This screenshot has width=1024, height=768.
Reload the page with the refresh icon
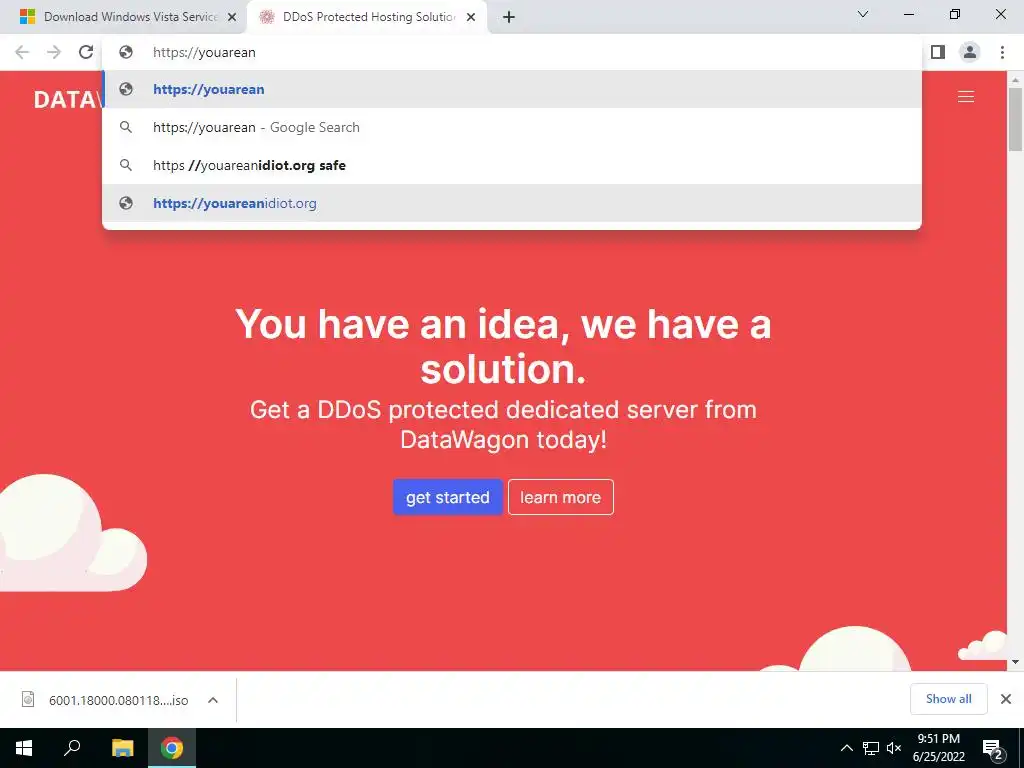(x=86, y=52)
